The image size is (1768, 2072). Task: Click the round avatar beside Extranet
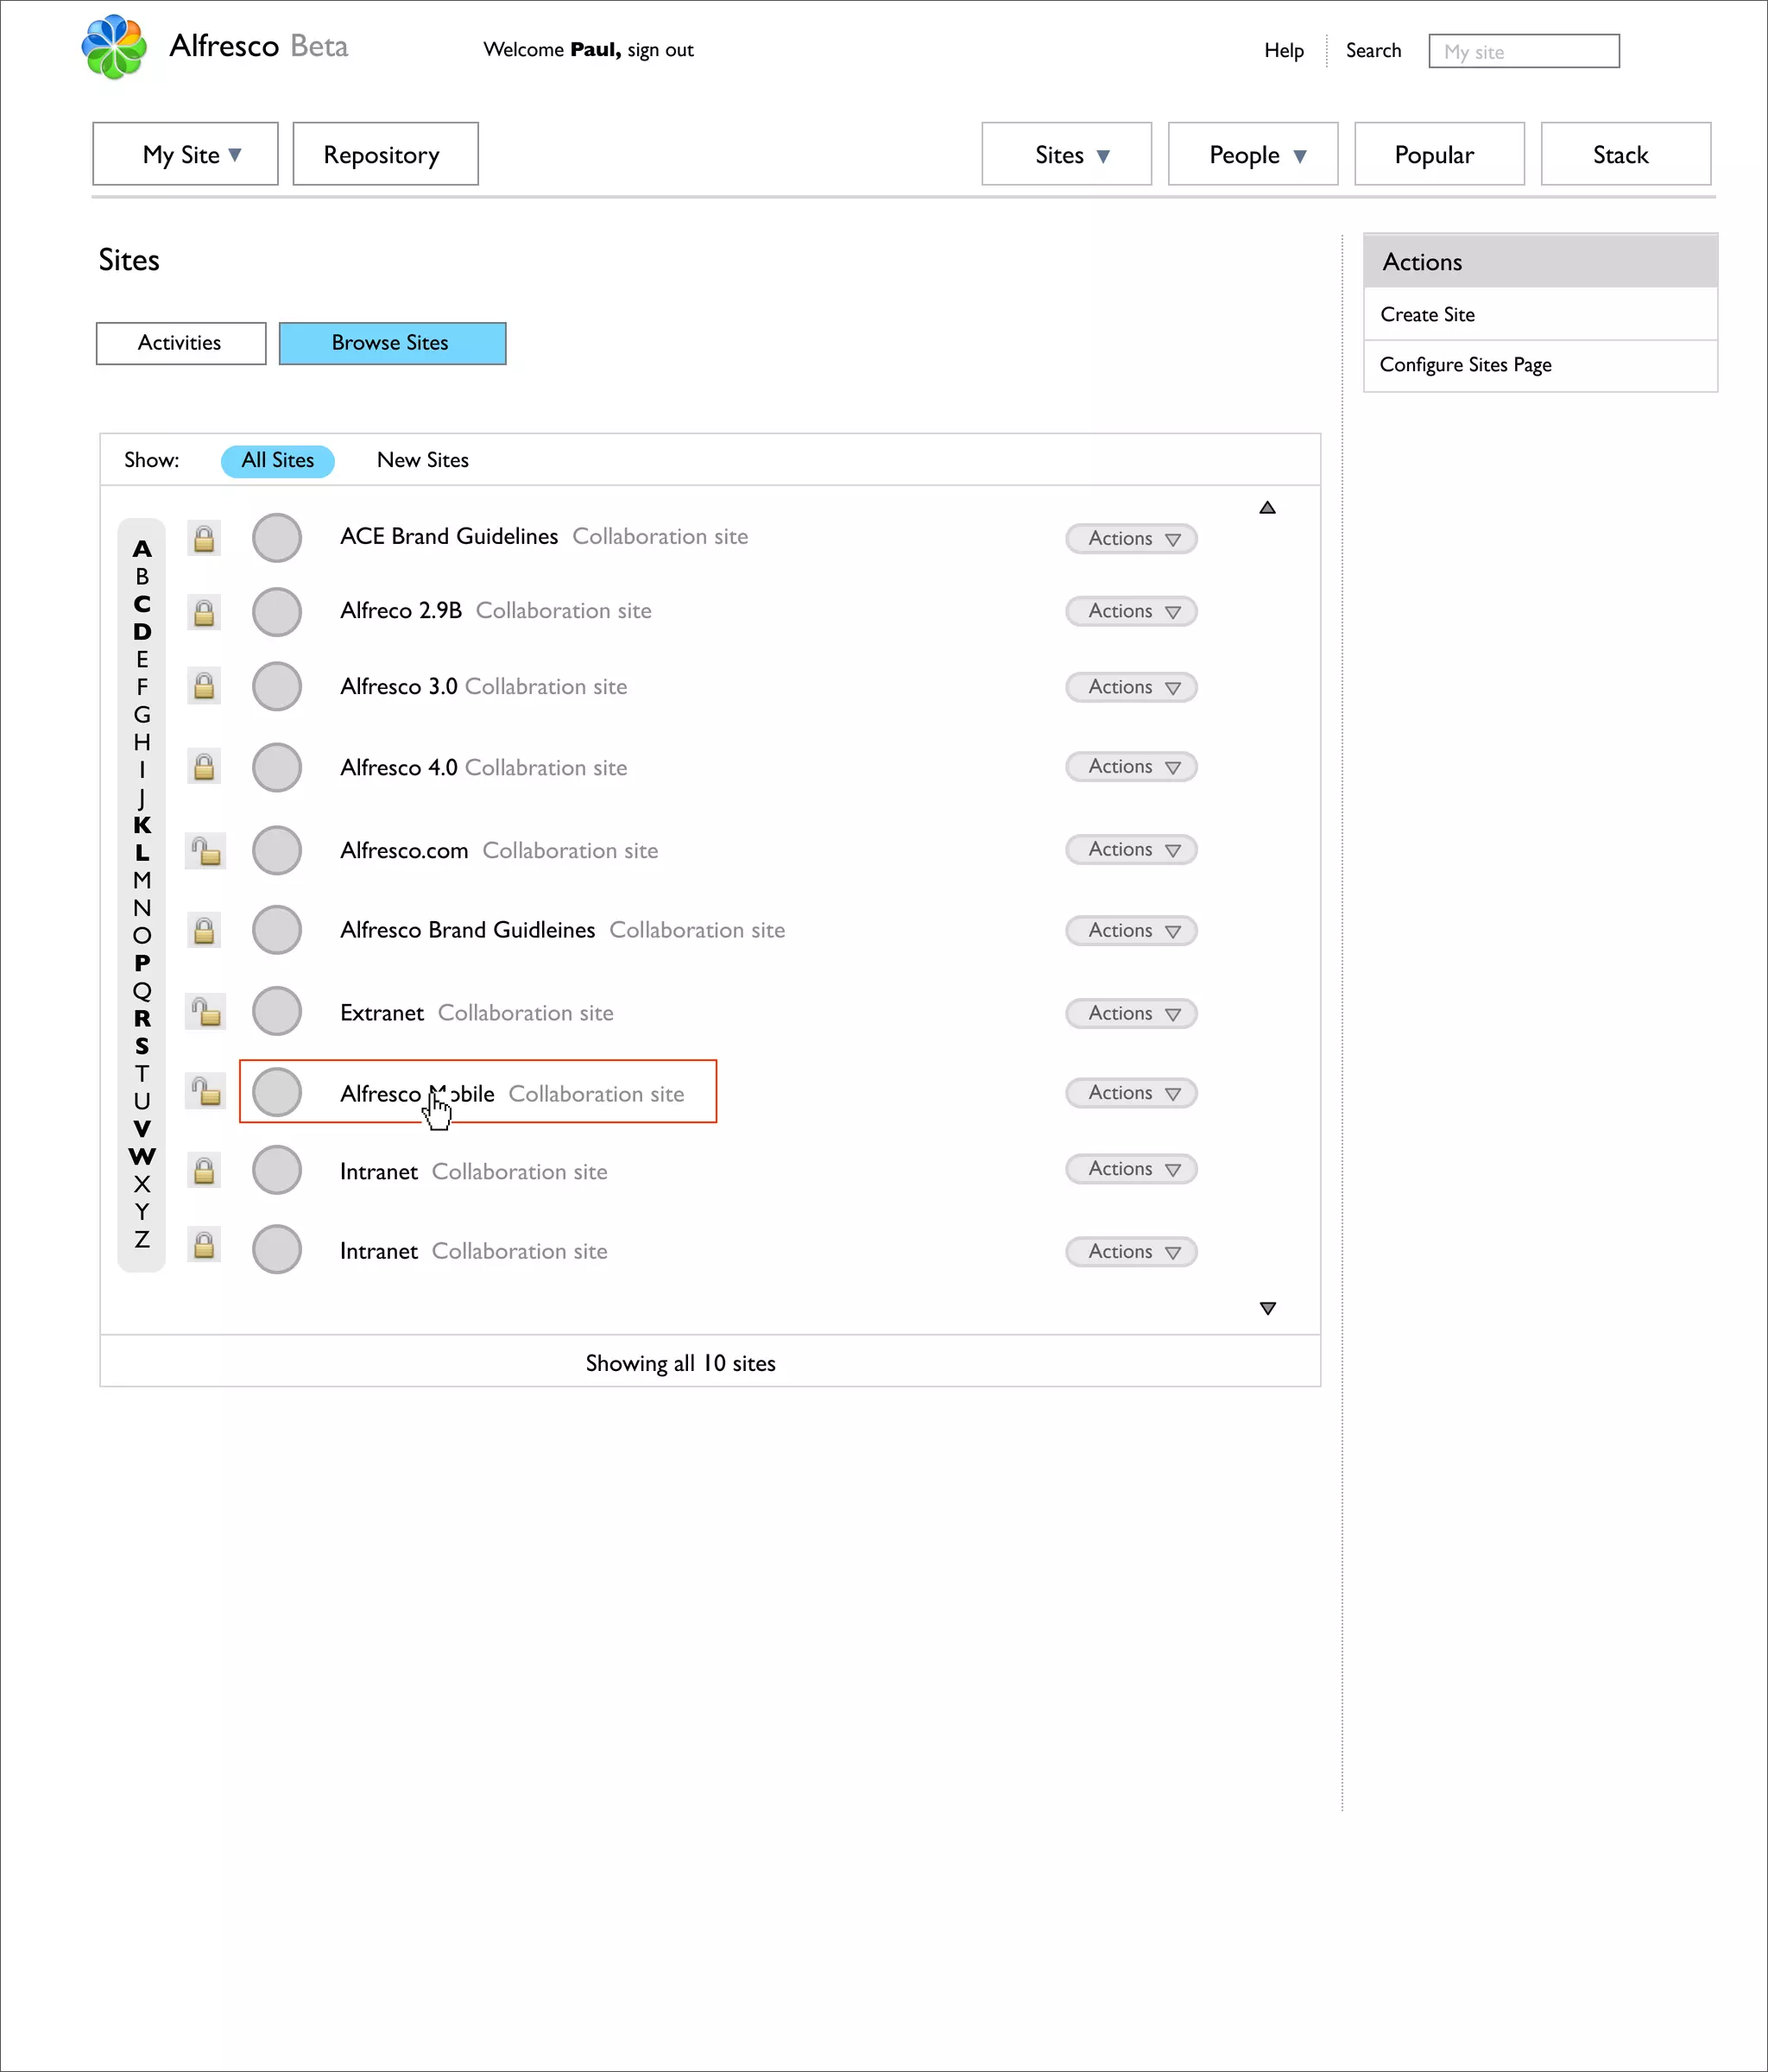click(277, 1011)
